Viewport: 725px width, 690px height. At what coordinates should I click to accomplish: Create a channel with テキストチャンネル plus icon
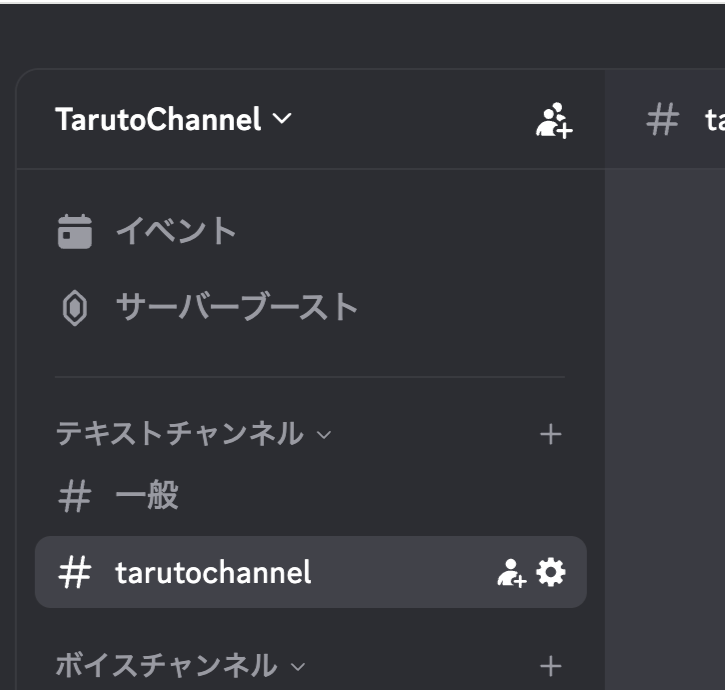[x=550, y=434]
